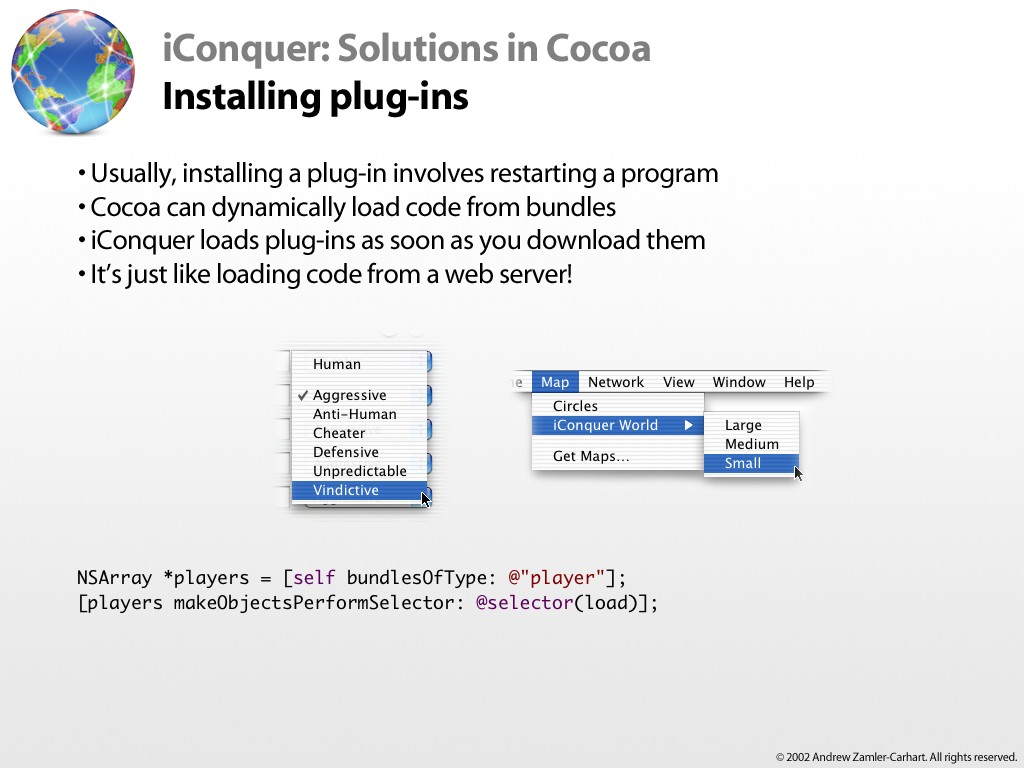
Task: Choose the Circles map
Action: click(x=575, y=406)
